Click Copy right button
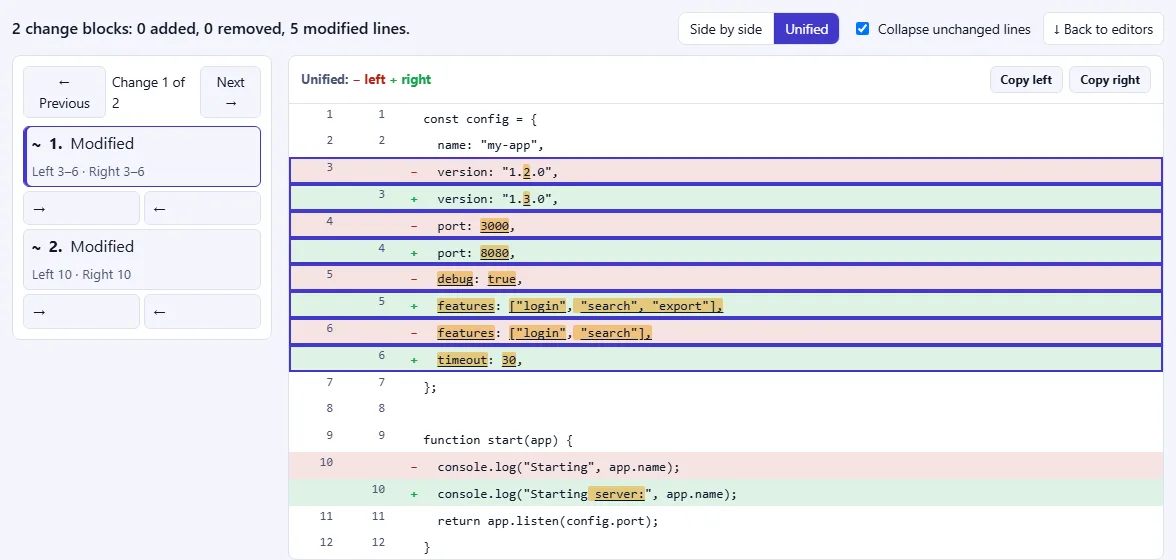 (1110, 79)
